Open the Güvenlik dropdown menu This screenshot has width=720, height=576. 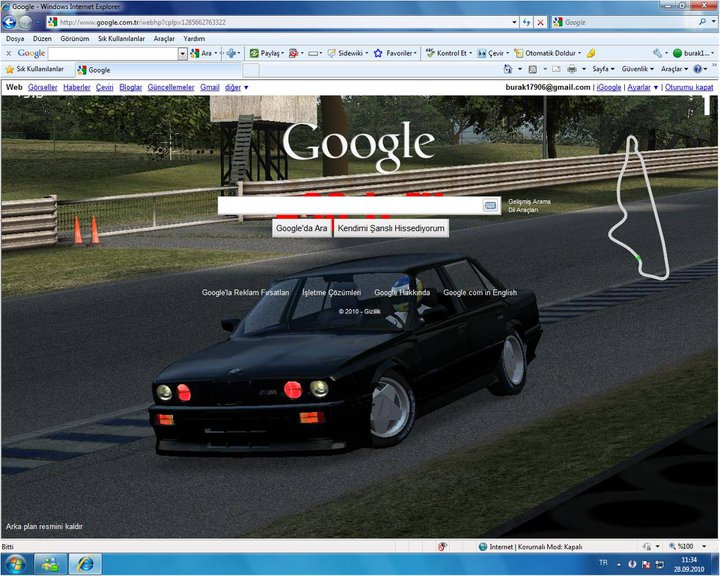637,69
